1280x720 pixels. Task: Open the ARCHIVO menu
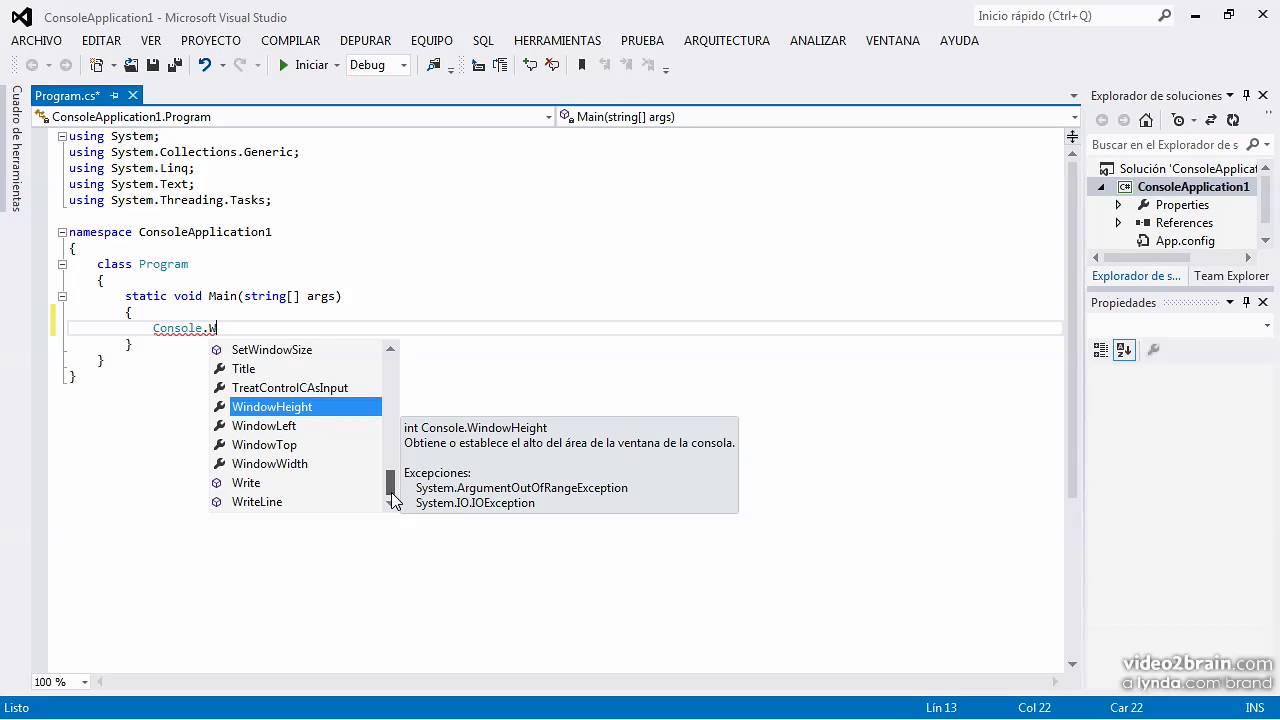click(36, 41)
